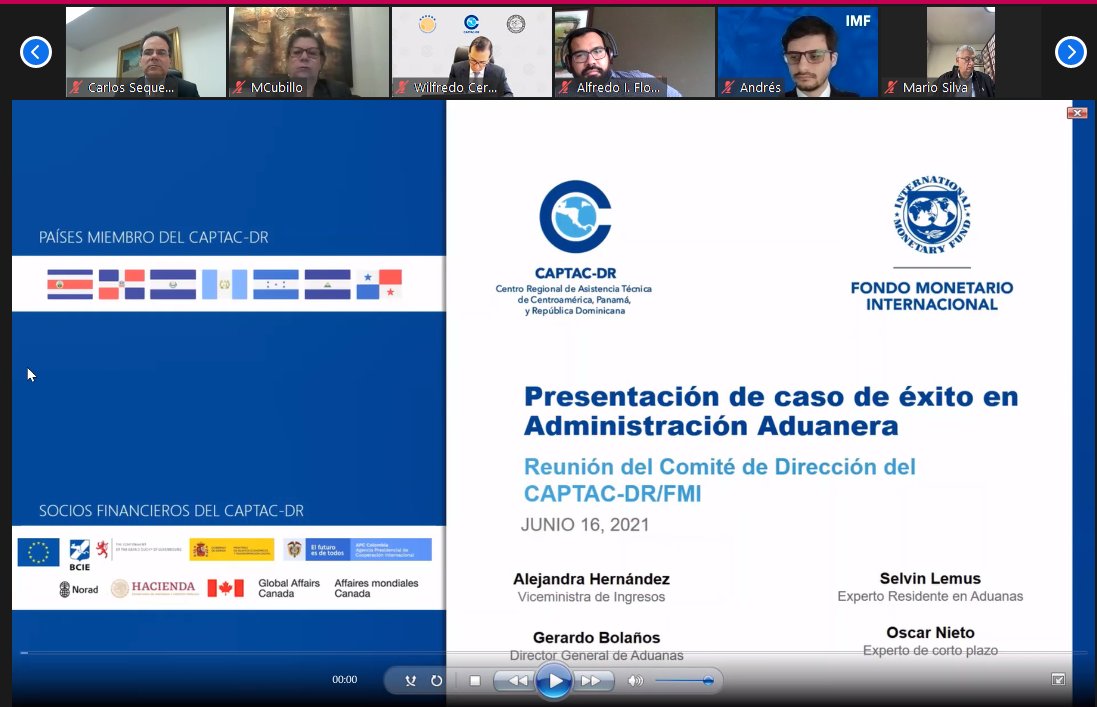This screenshot has width=1097, height=707.
Task: Click the muted mic icon beside Carlos Seque...
Action: pyautogui.click(x=76, y=87)
